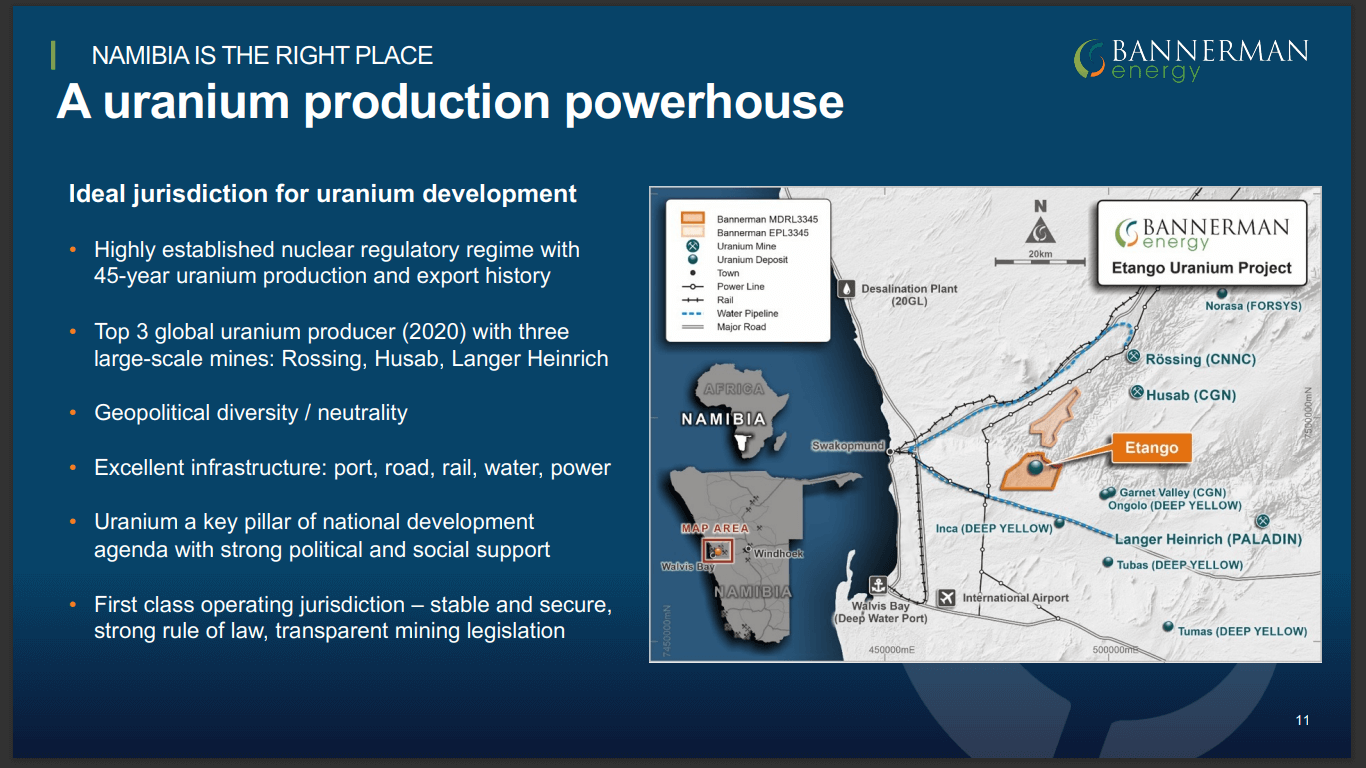Click the 'Windhoek' label on Namibia inset
The image size is (1366, 768).
[779, 553]
